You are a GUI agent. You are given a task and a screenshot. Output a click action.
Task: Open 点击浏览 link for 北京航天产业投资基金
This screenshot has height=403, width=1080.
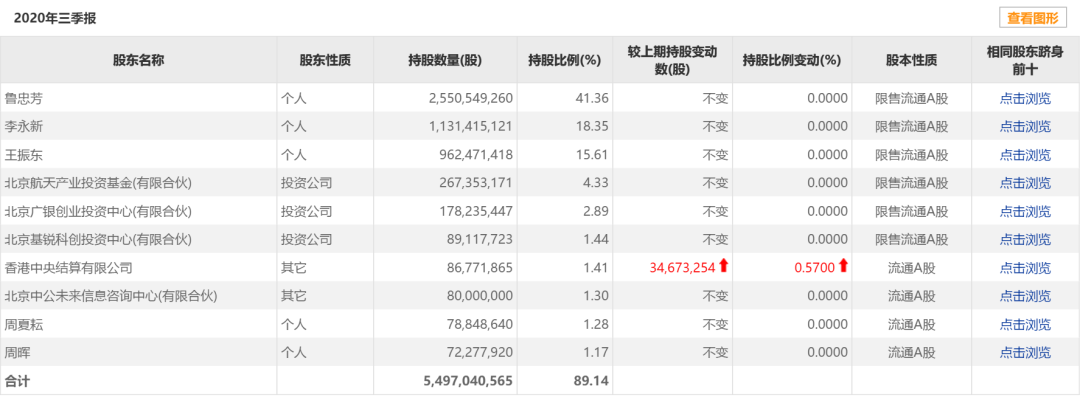(1025, 183)
